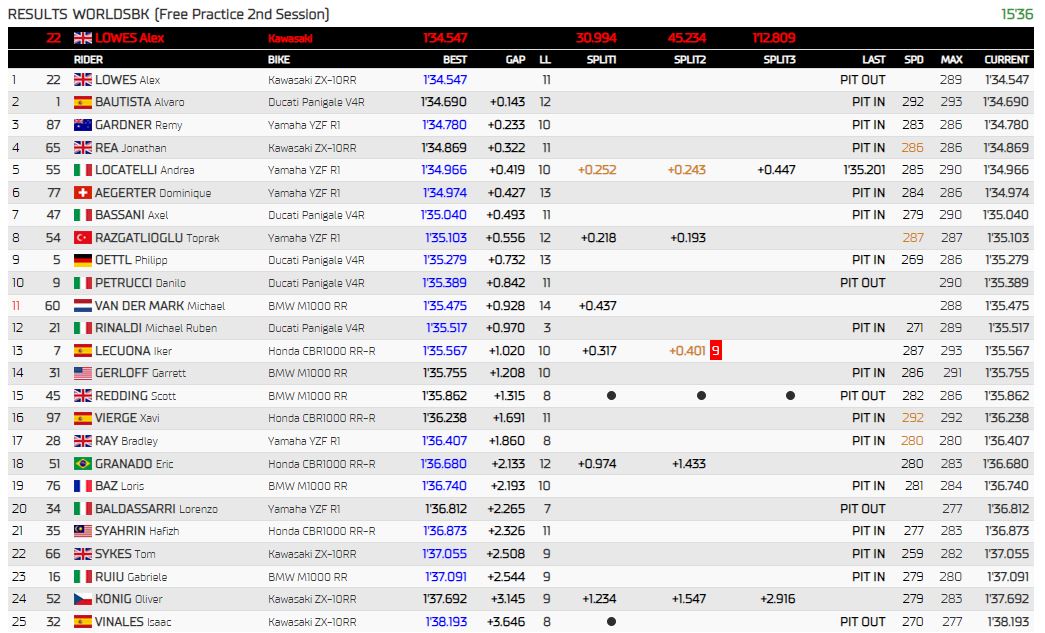Click KONIG's Split3 value +2.916

[778, 599]
